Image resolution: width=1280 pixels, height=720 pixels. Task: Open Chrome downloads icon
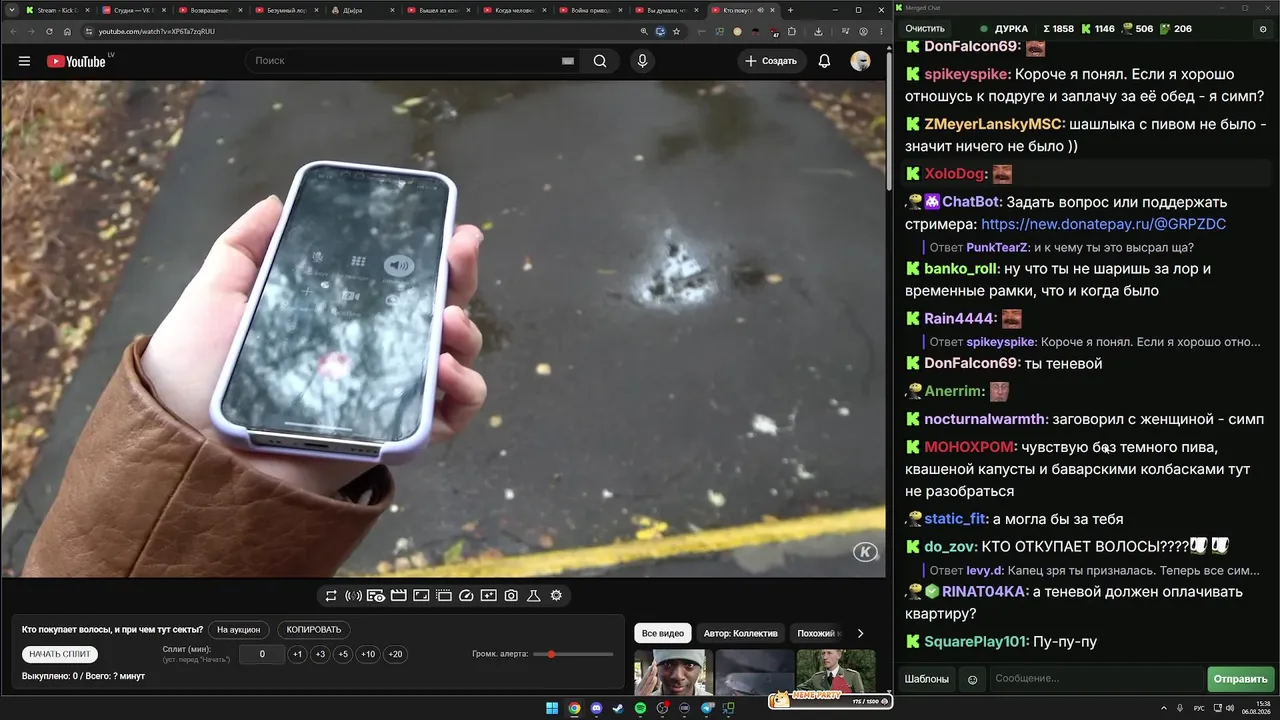pos(818,31)
